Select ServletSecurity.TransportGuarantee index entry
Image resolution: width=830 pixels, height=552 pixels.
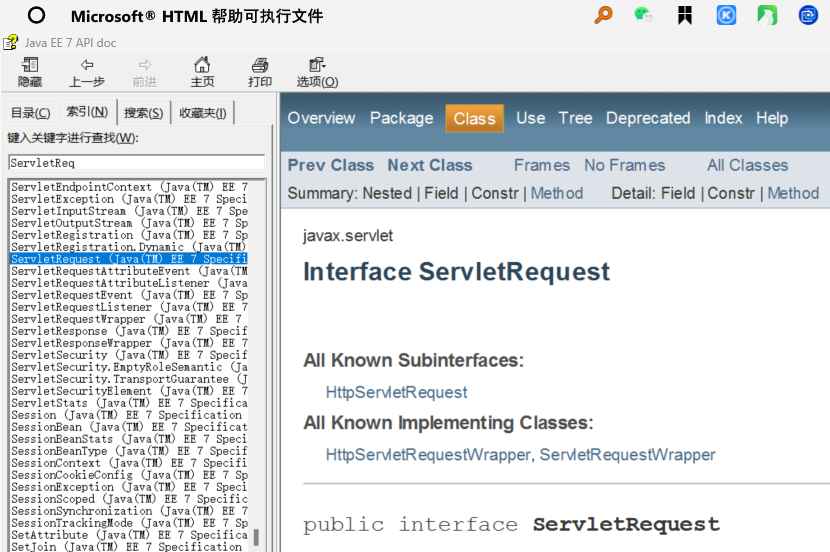(x=129, y=379)
